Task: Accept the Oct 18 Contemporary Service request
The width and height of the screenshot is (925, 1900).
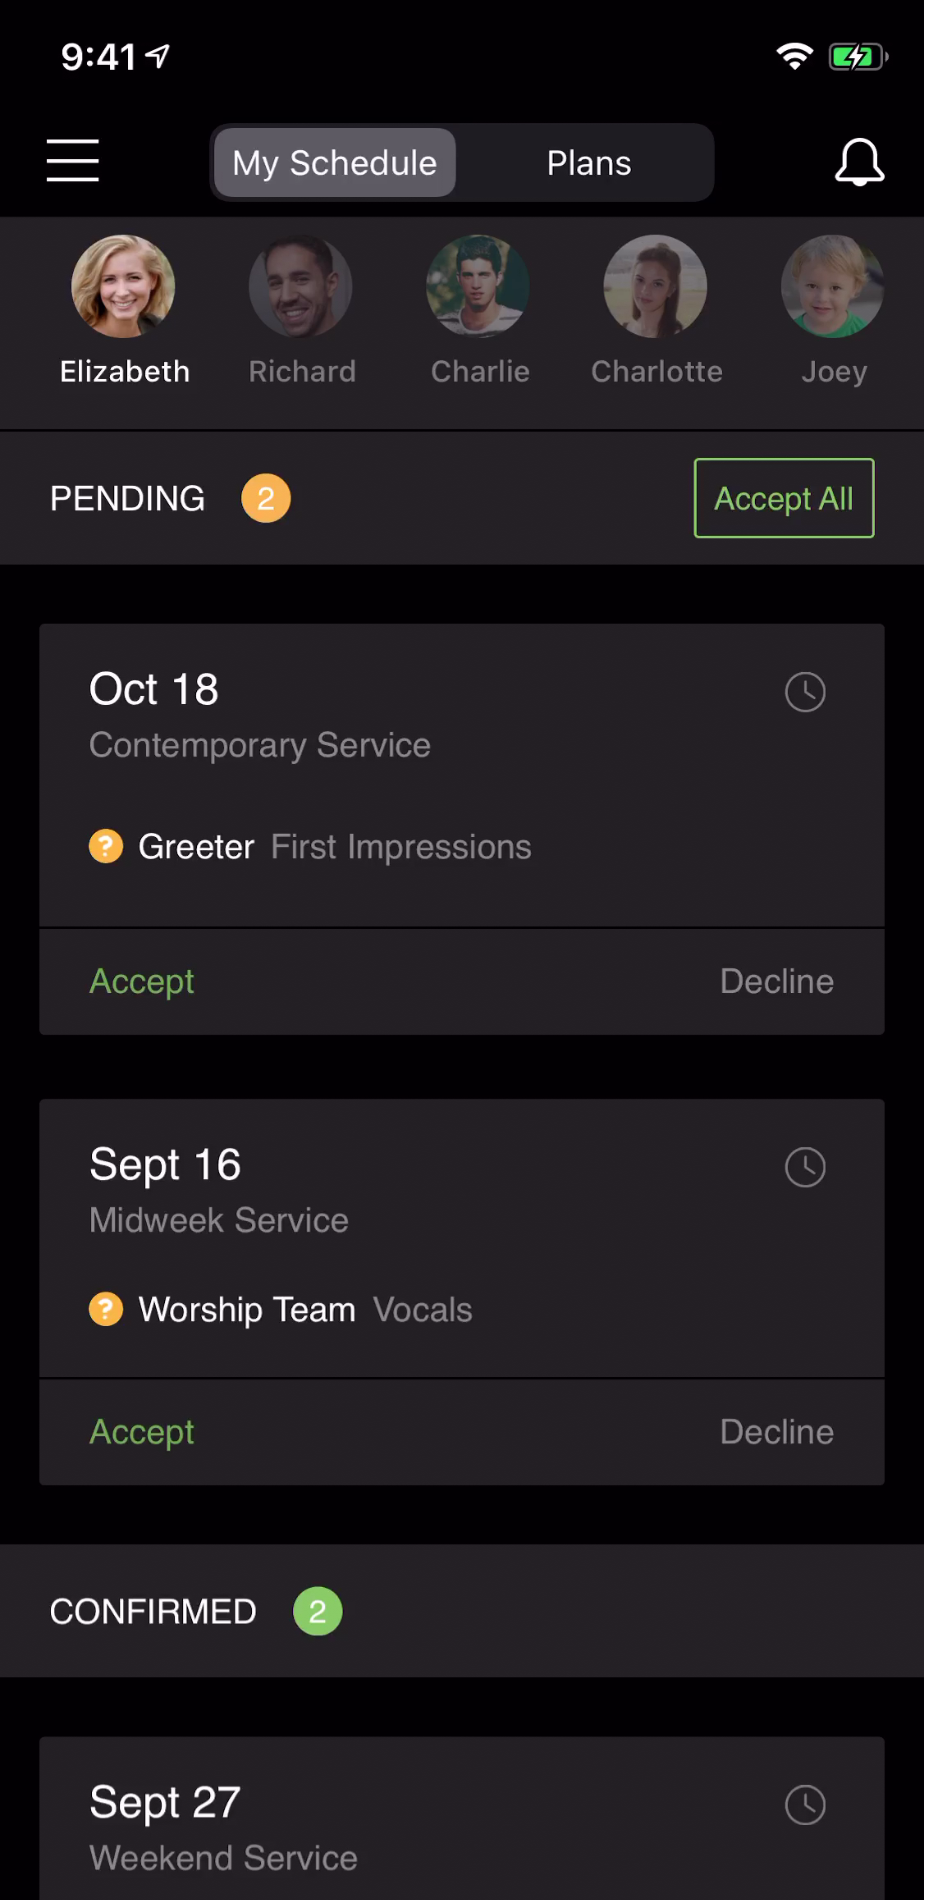Action: 142,981
